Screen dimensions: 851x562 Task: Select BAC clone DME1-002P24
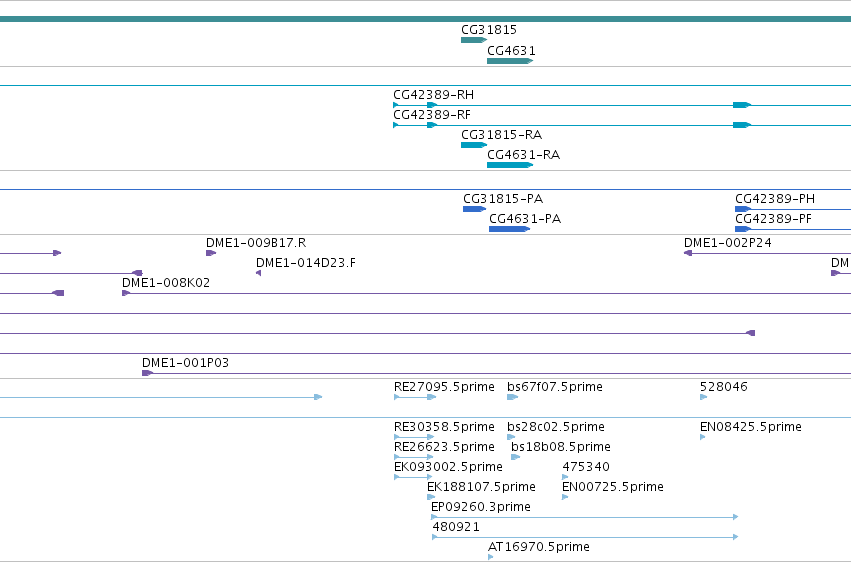pos(727,243)
